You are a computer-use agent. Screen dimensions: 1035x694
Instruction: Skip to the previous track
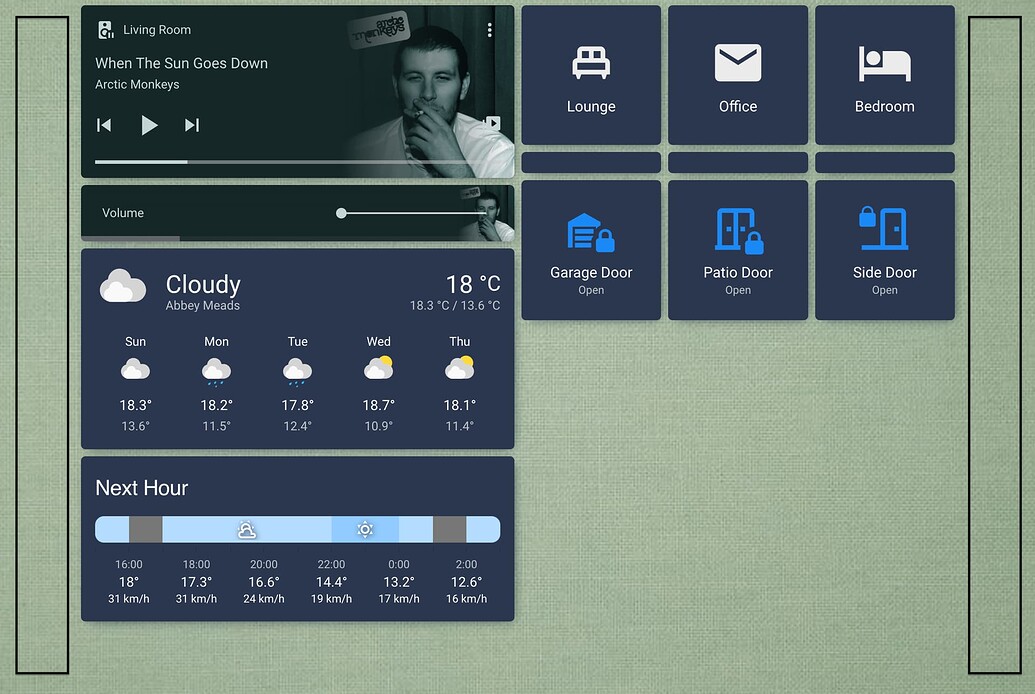[104, 125]
